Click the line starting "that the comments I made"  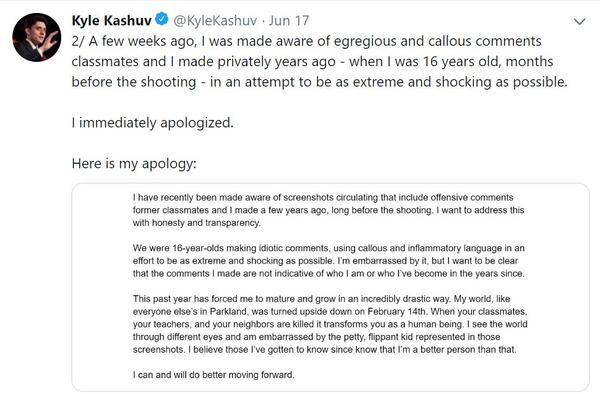(329, 274)
